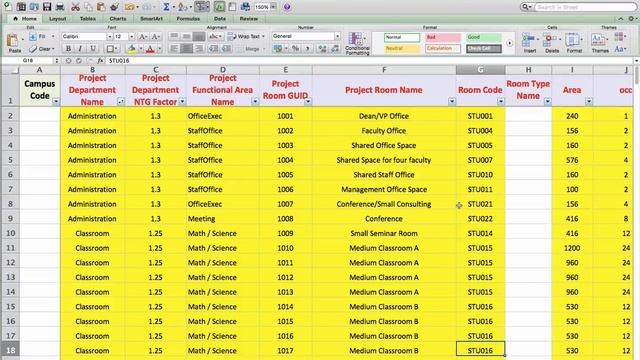Open the theme fonts Aa dropdown

[620, 49]
